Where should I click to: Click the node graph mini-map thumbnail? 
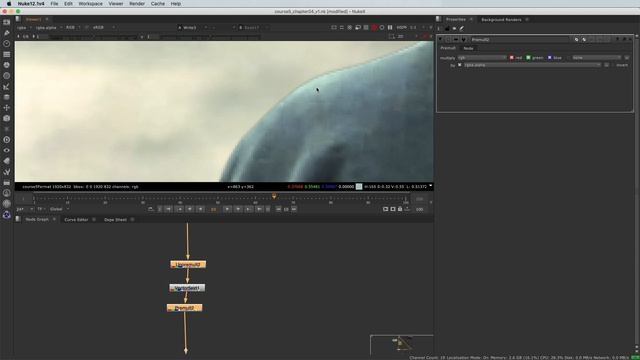[x=402, y=344]
